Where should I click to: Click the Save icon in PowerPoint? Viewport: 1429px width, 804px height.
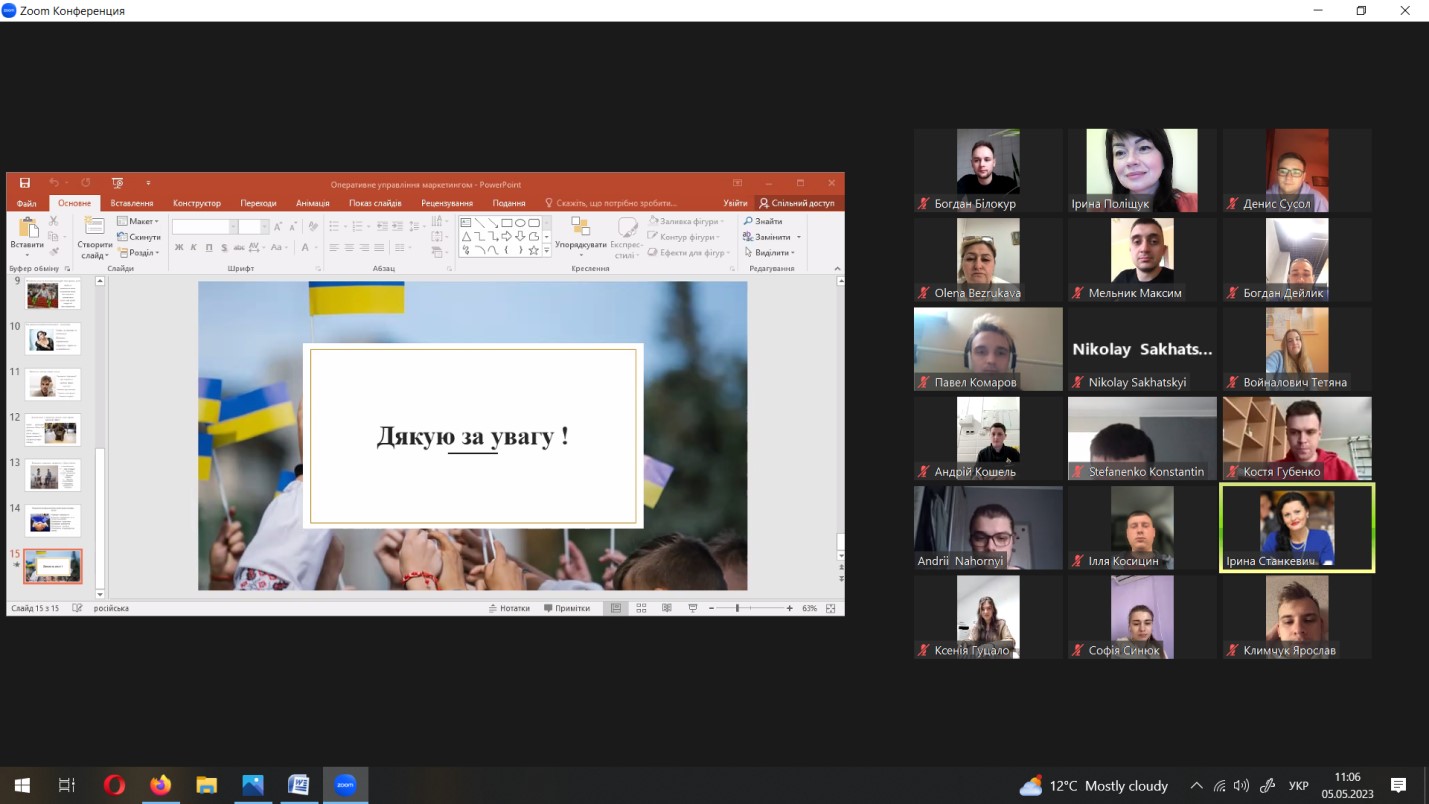click(25, 183)
